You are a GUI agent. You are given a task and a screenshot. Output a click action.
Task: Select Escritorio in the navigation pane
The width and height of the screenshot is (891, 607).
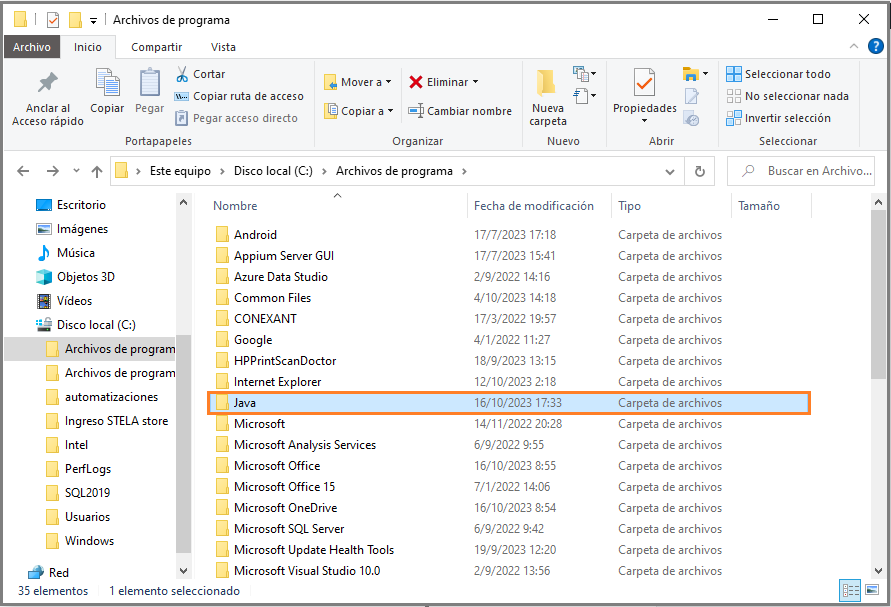[70, 205]
